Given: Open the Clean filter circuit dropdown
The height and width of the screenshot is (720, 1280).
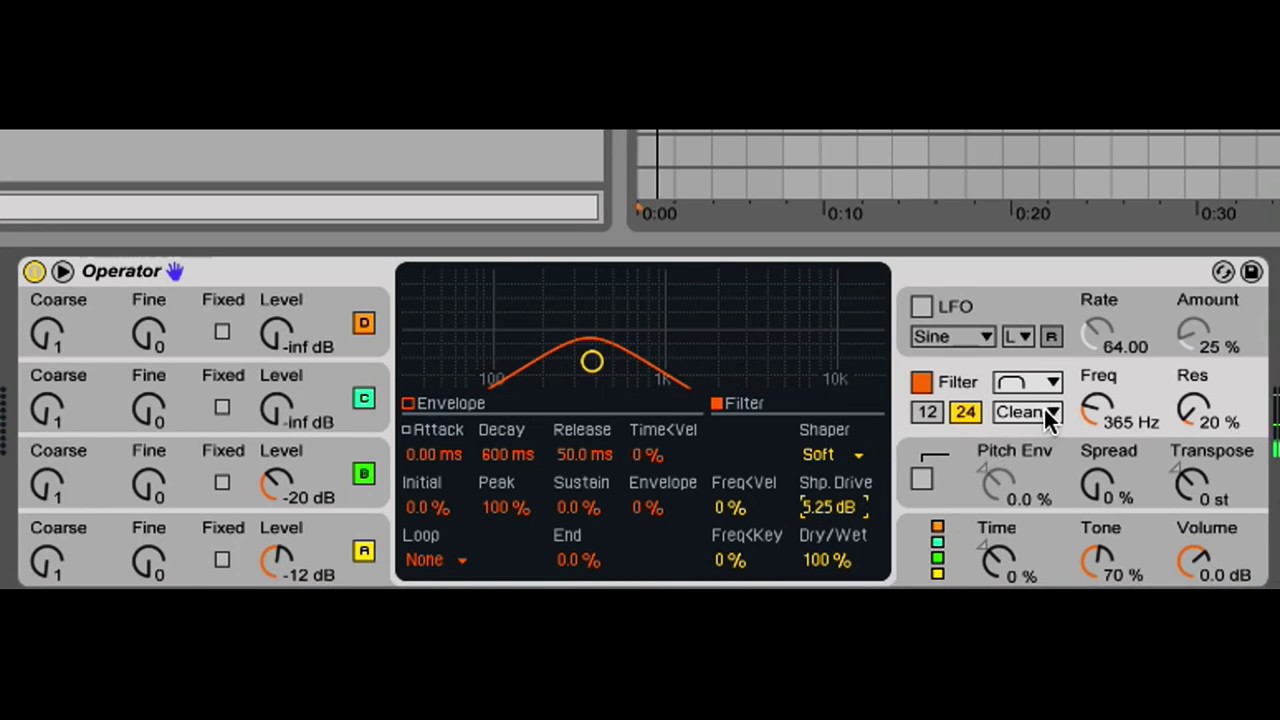Looking at the screenshot, I should 1028,412.
